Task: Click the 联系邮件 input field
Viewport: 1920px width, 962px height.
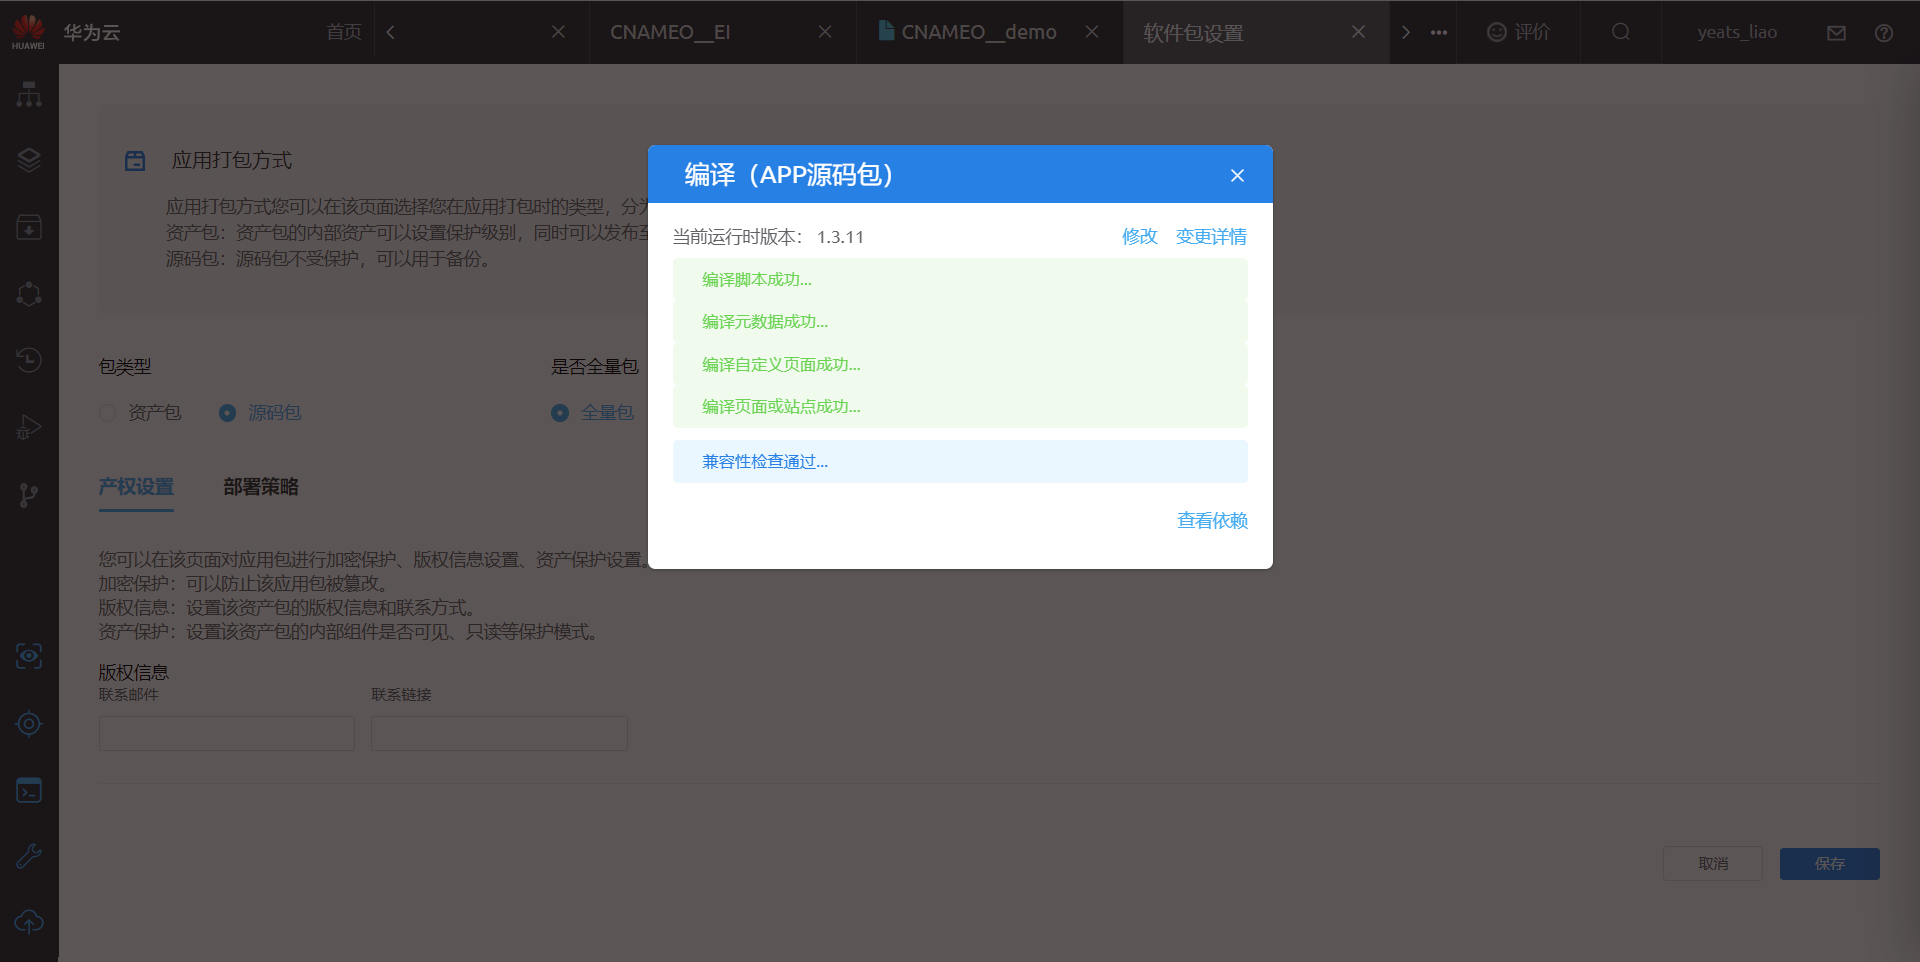Action: click(x=227, y=733)
